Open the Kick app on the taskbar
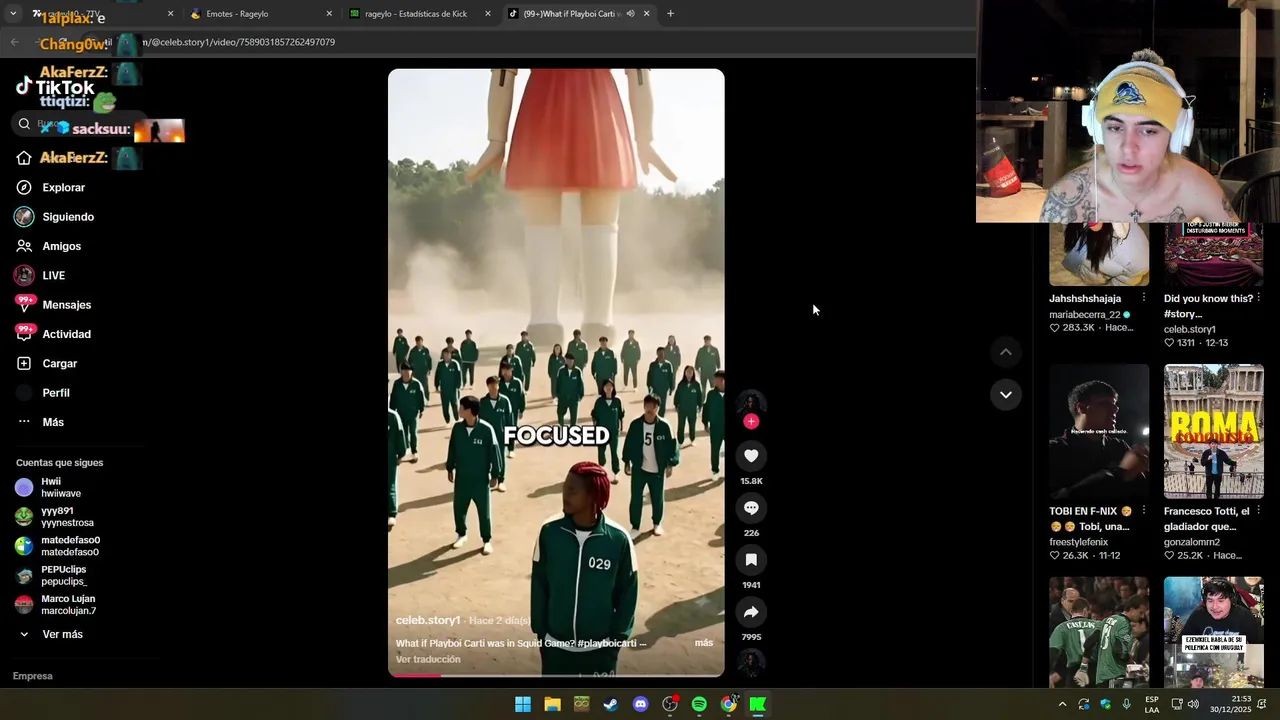This screenshot has width=1280, height=720. [x=758, y=704]
